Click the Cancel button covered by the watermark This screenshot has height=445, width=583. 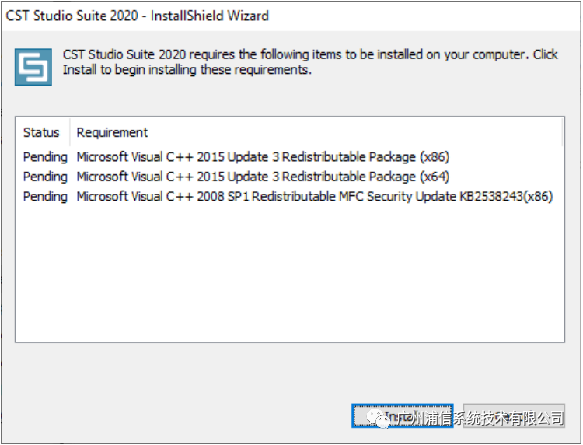point(514,416)
